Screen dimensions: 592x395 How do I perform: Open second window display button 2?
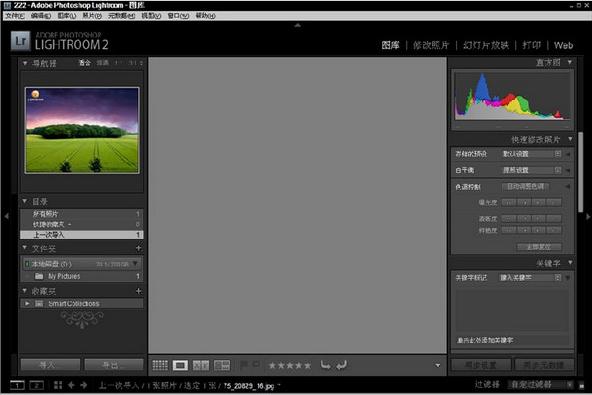(x=37, y=385)
